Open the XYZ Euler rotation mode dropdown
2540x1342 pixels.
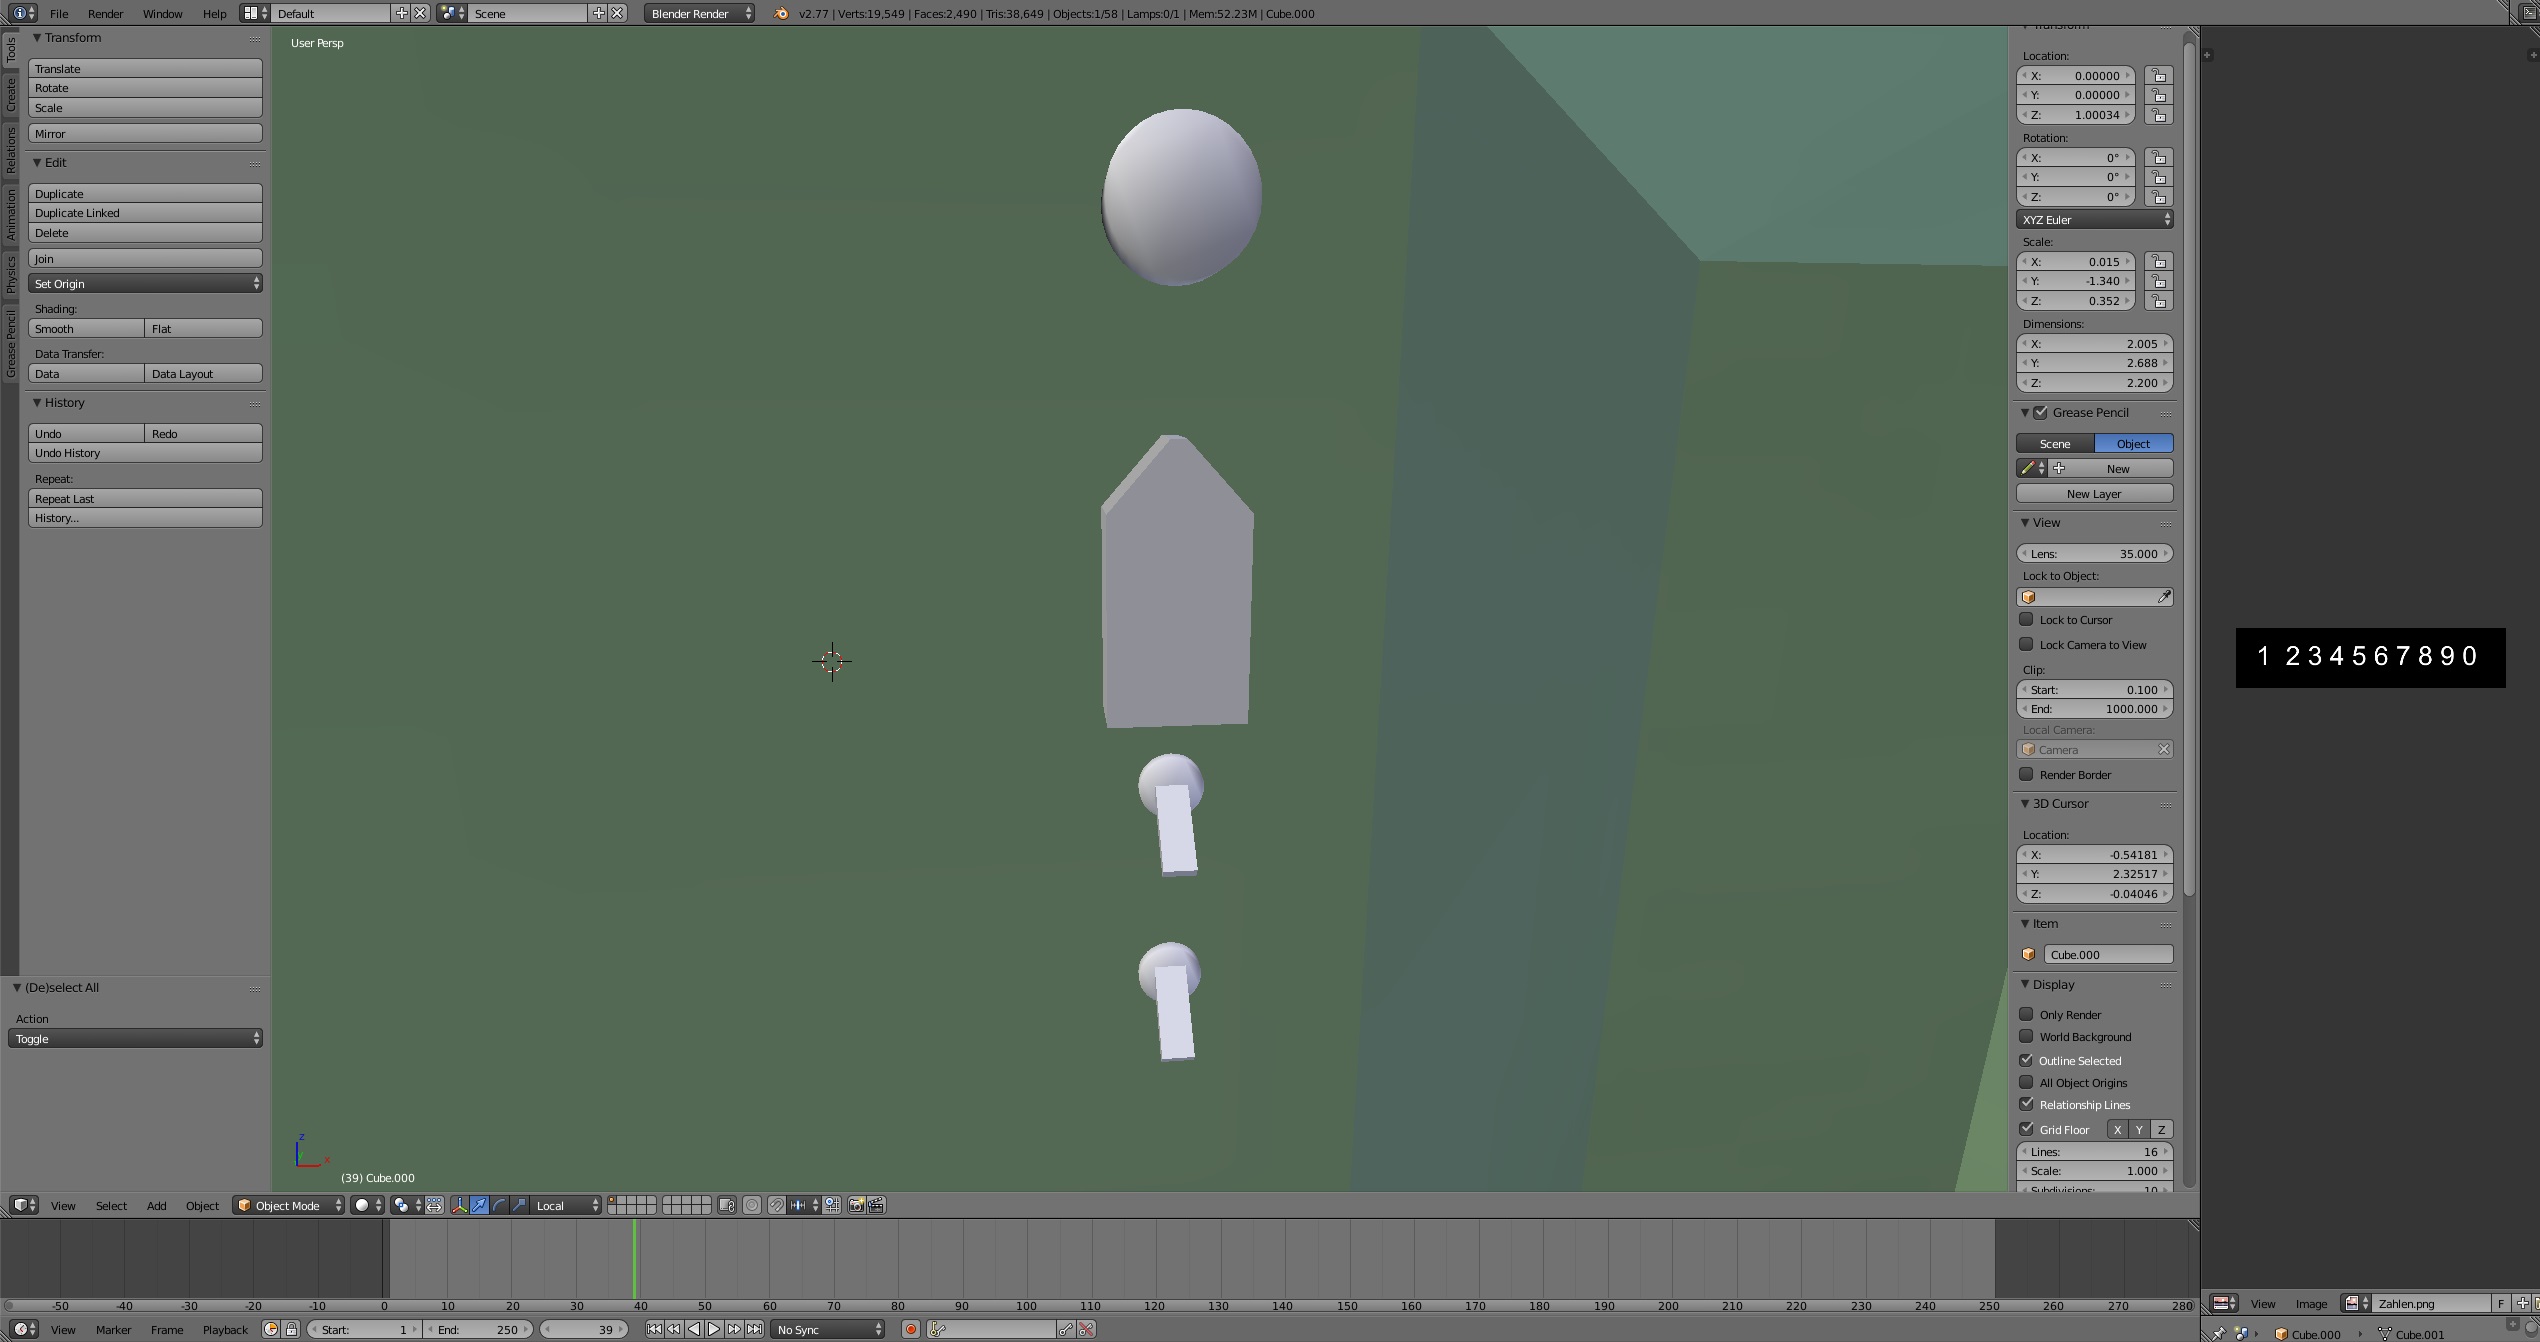click(x=2094, y=220)
